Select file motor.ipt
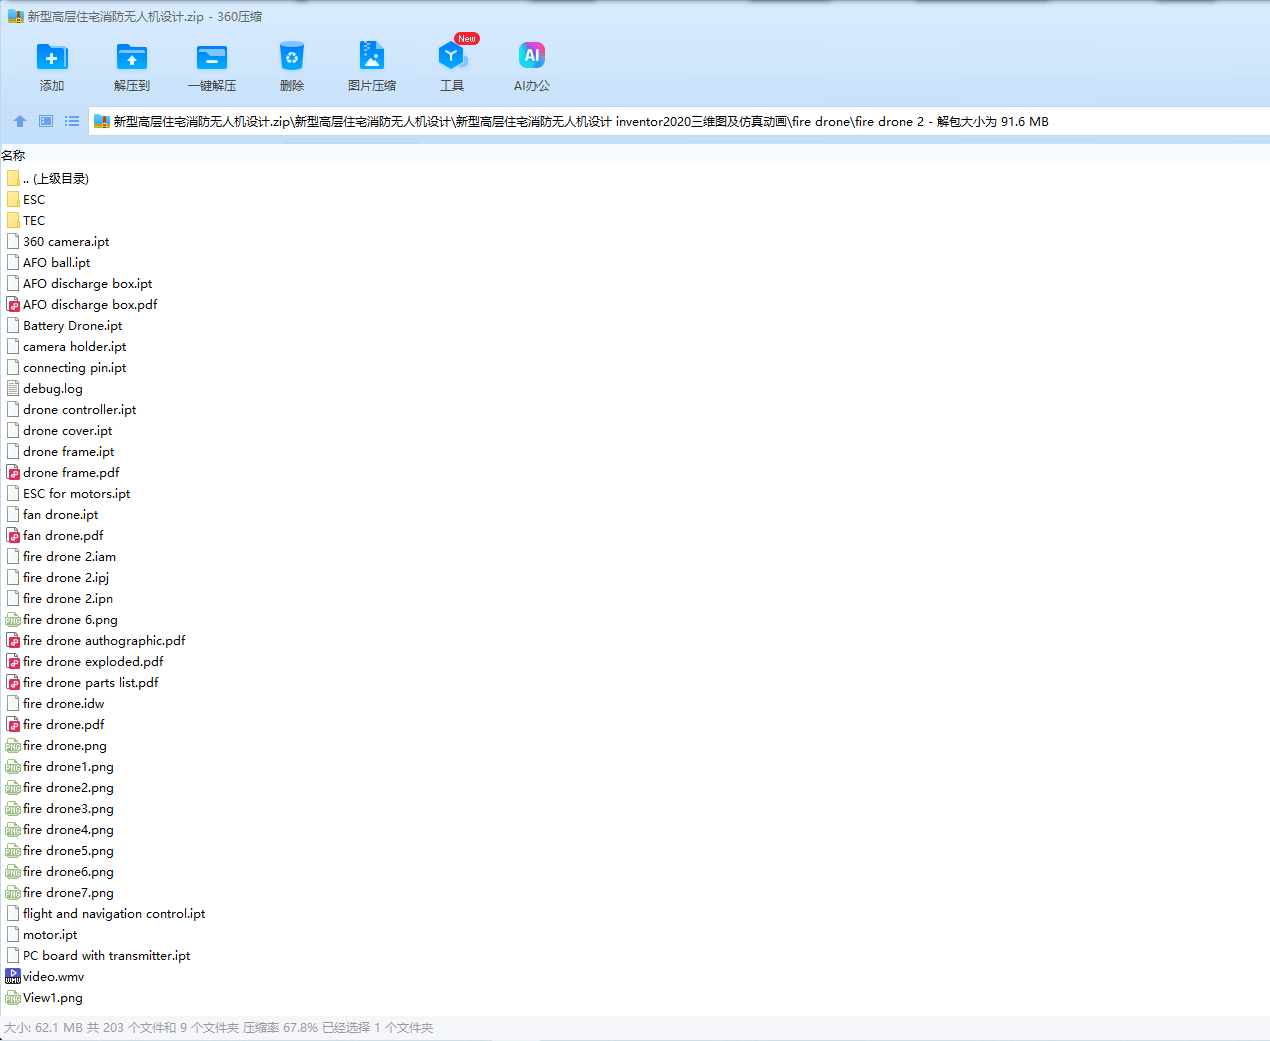This screenshot has width=1270, height=1041. (42, 934)
